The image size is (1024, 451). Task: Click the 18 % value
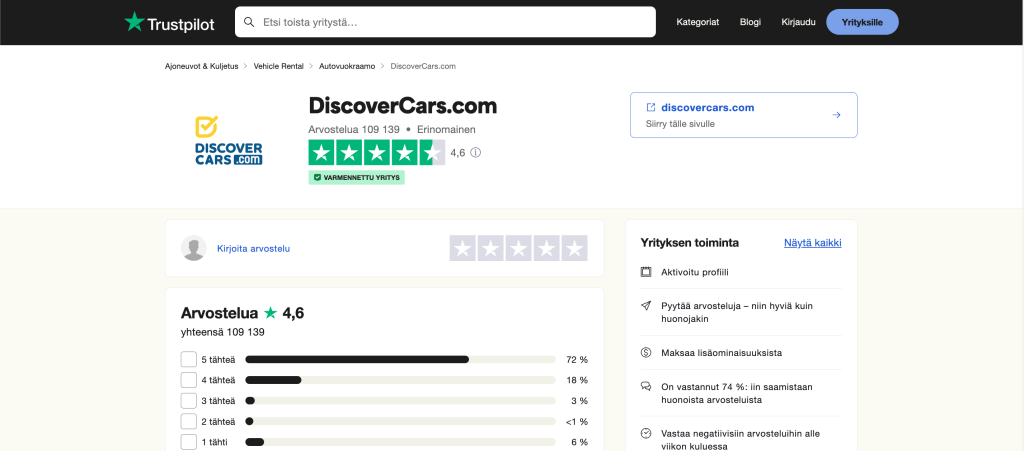pos(579,380)
